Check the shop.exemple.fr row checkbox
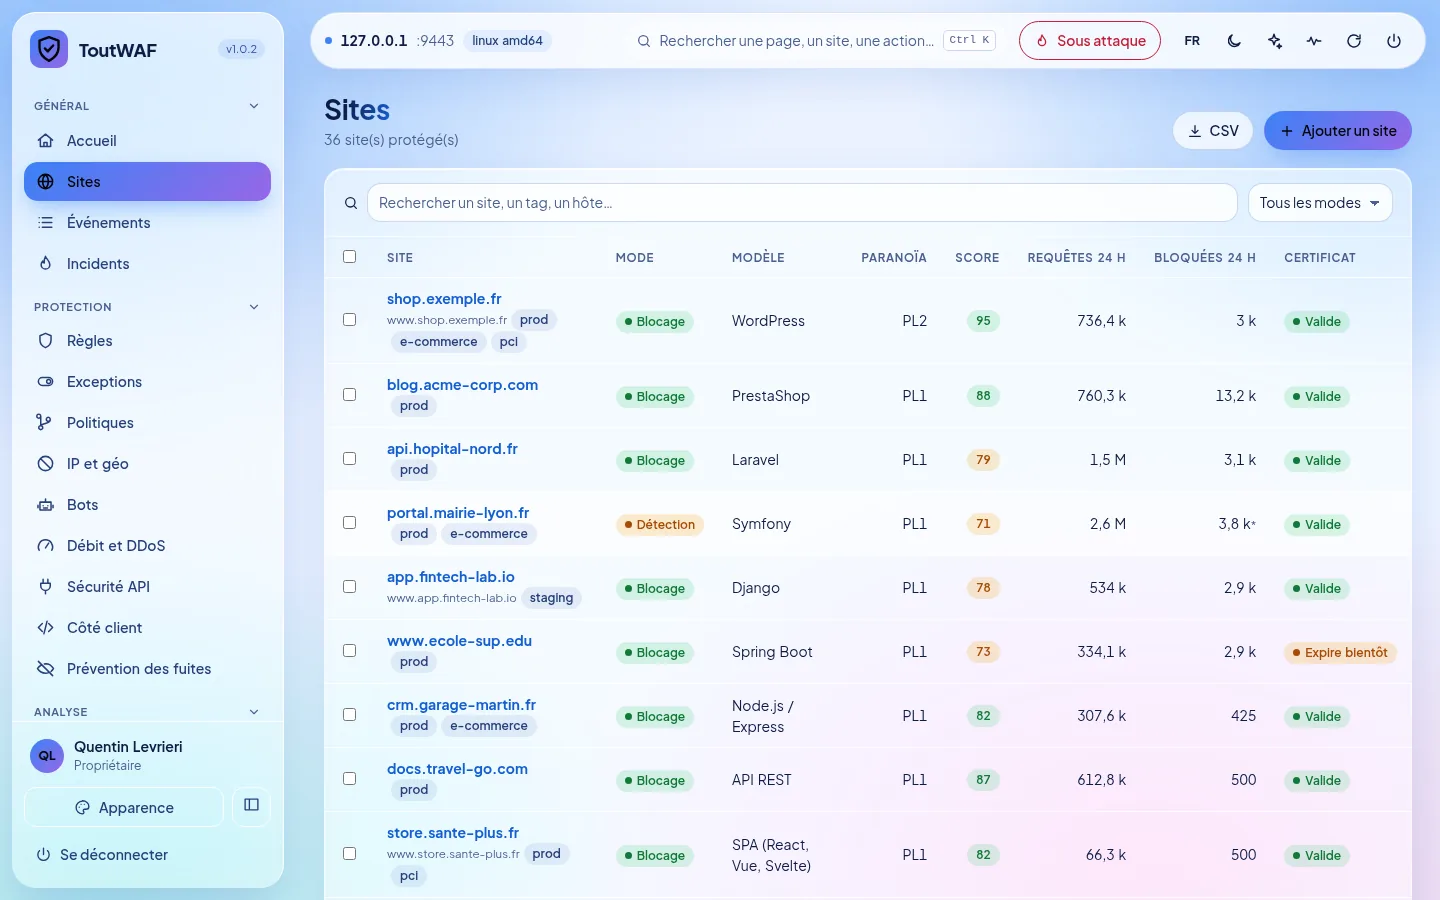The width and height of the screenshot is (1440, 900). [x=350, y=320]
